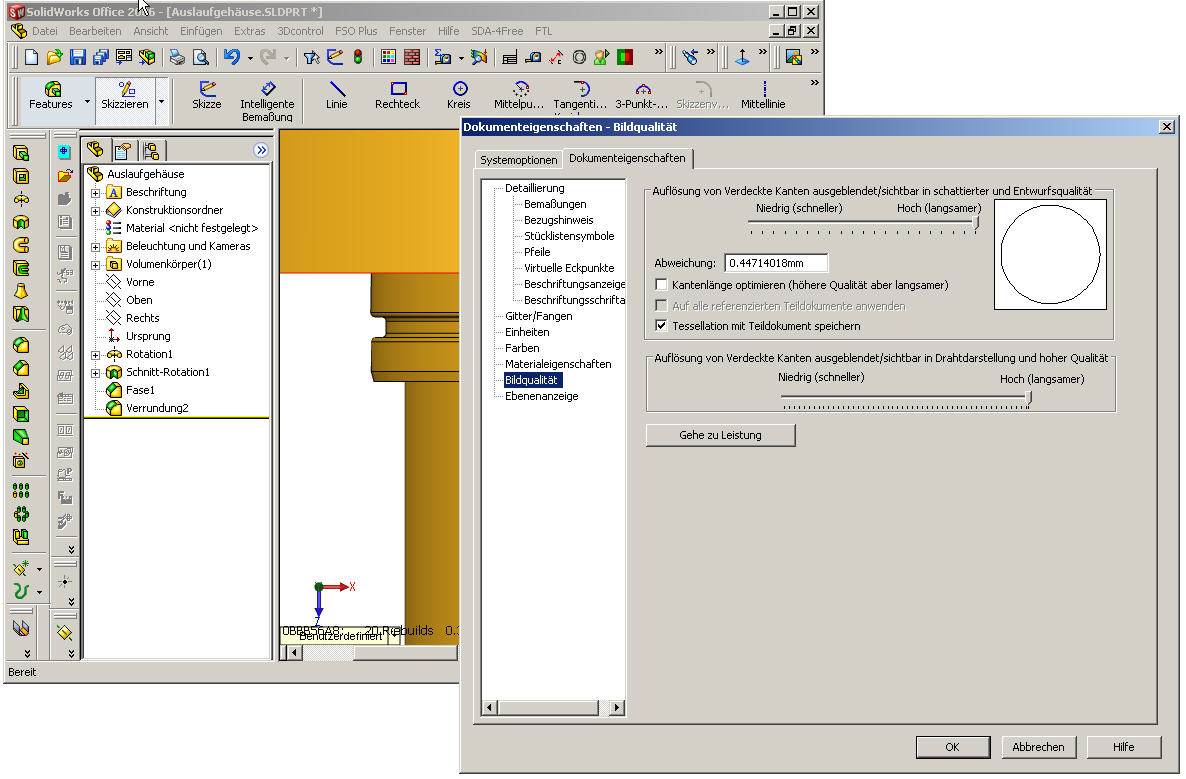The image size is (1186, 779).
Task: Click the brick wall texture icon
Action: tap(411, 57)
